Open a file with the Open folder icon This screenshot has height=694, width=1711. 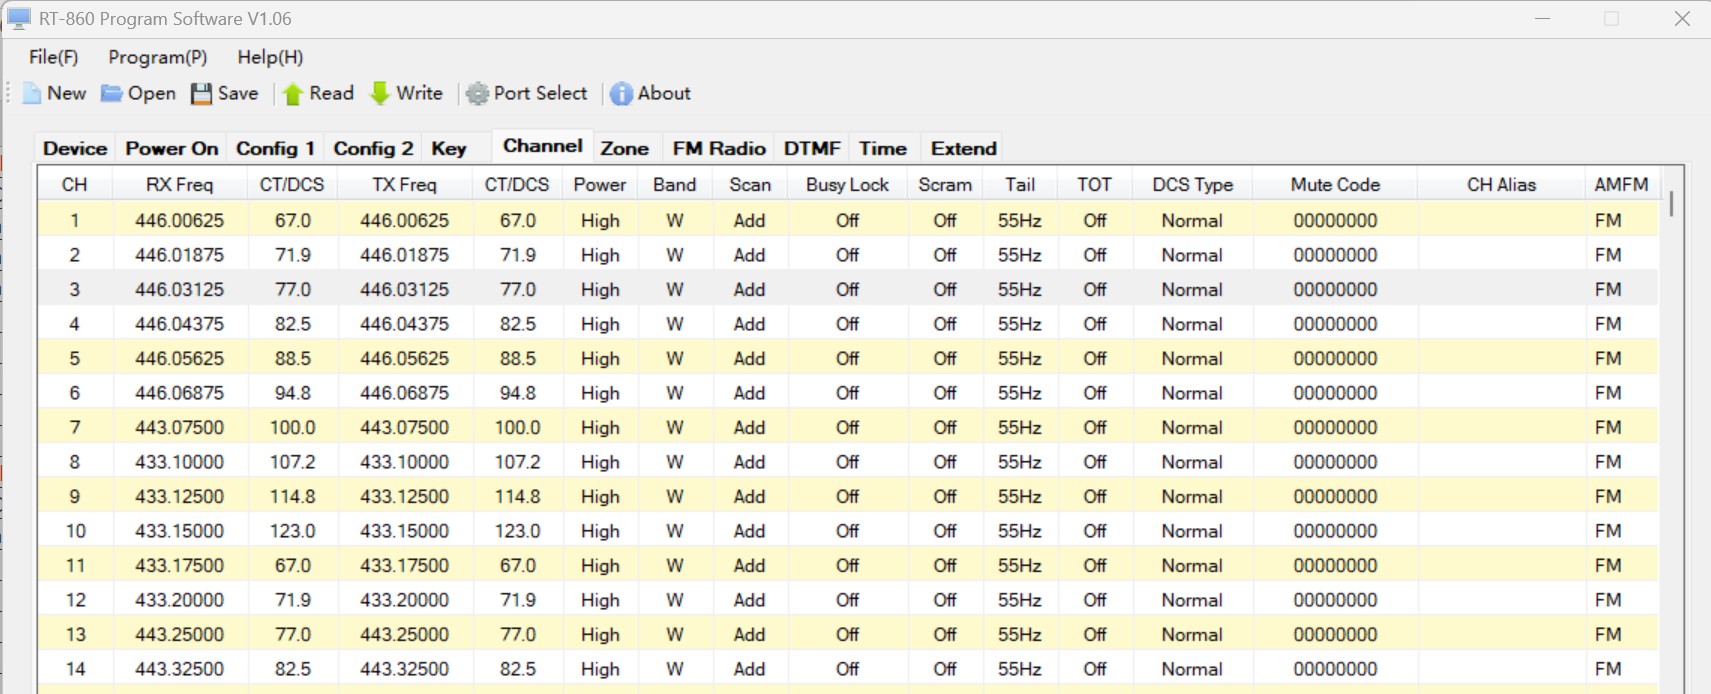tap(112, 94)
